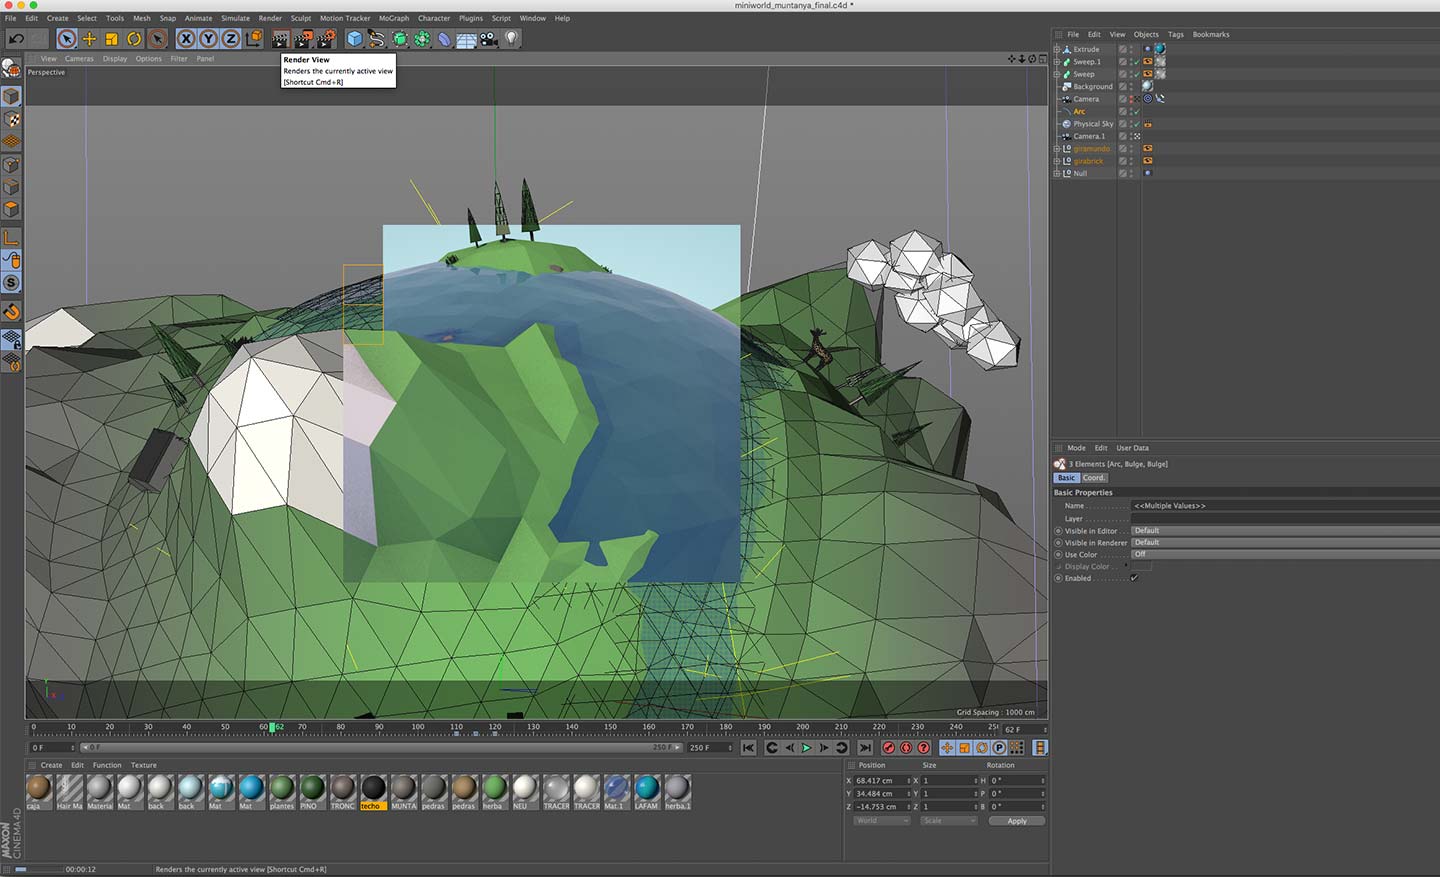Go to start of animation
This screenshot has width=1440, height=877.
point(748,748)
